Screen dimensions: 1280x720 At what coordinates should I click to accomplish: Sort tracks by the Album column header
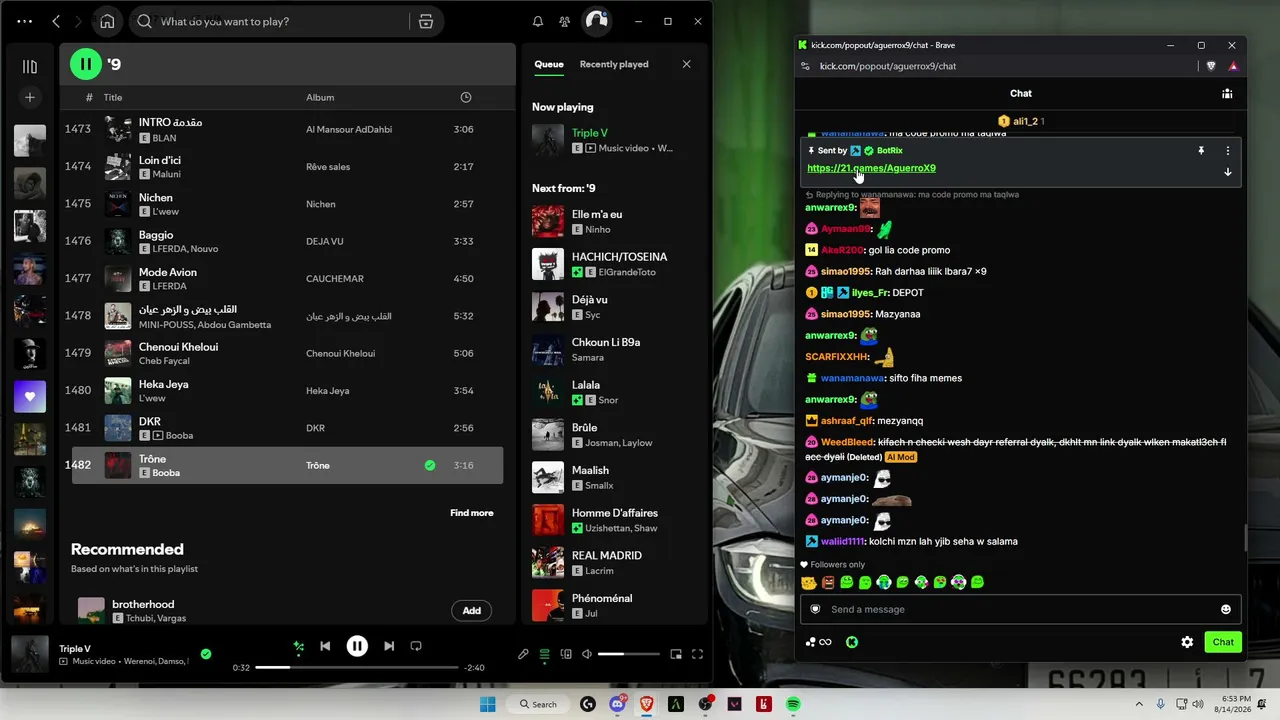pyautogui.click(x=320, y=97)
